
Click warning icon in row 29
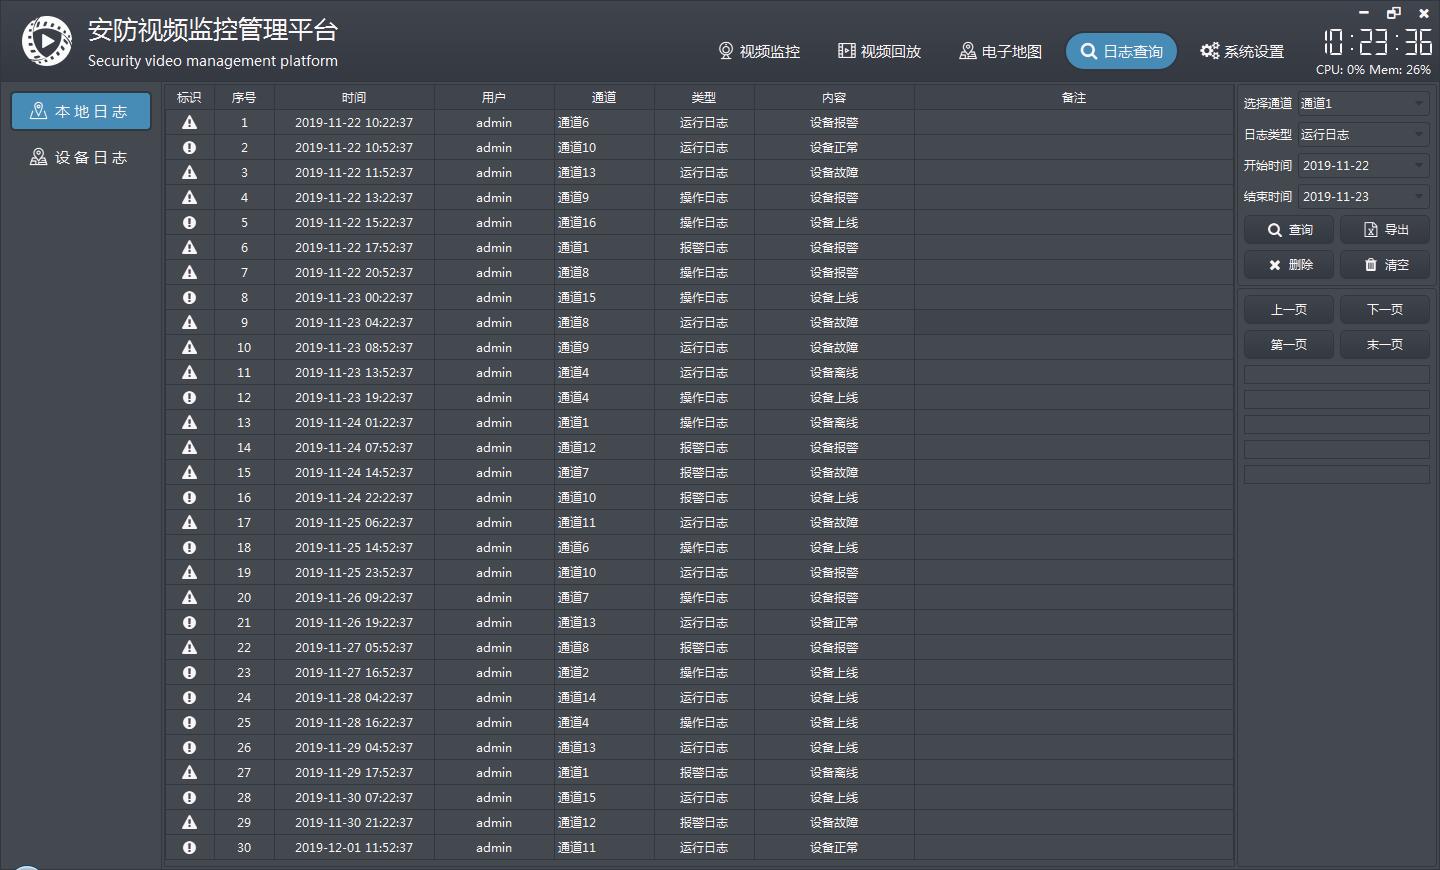tap(189, 822)
